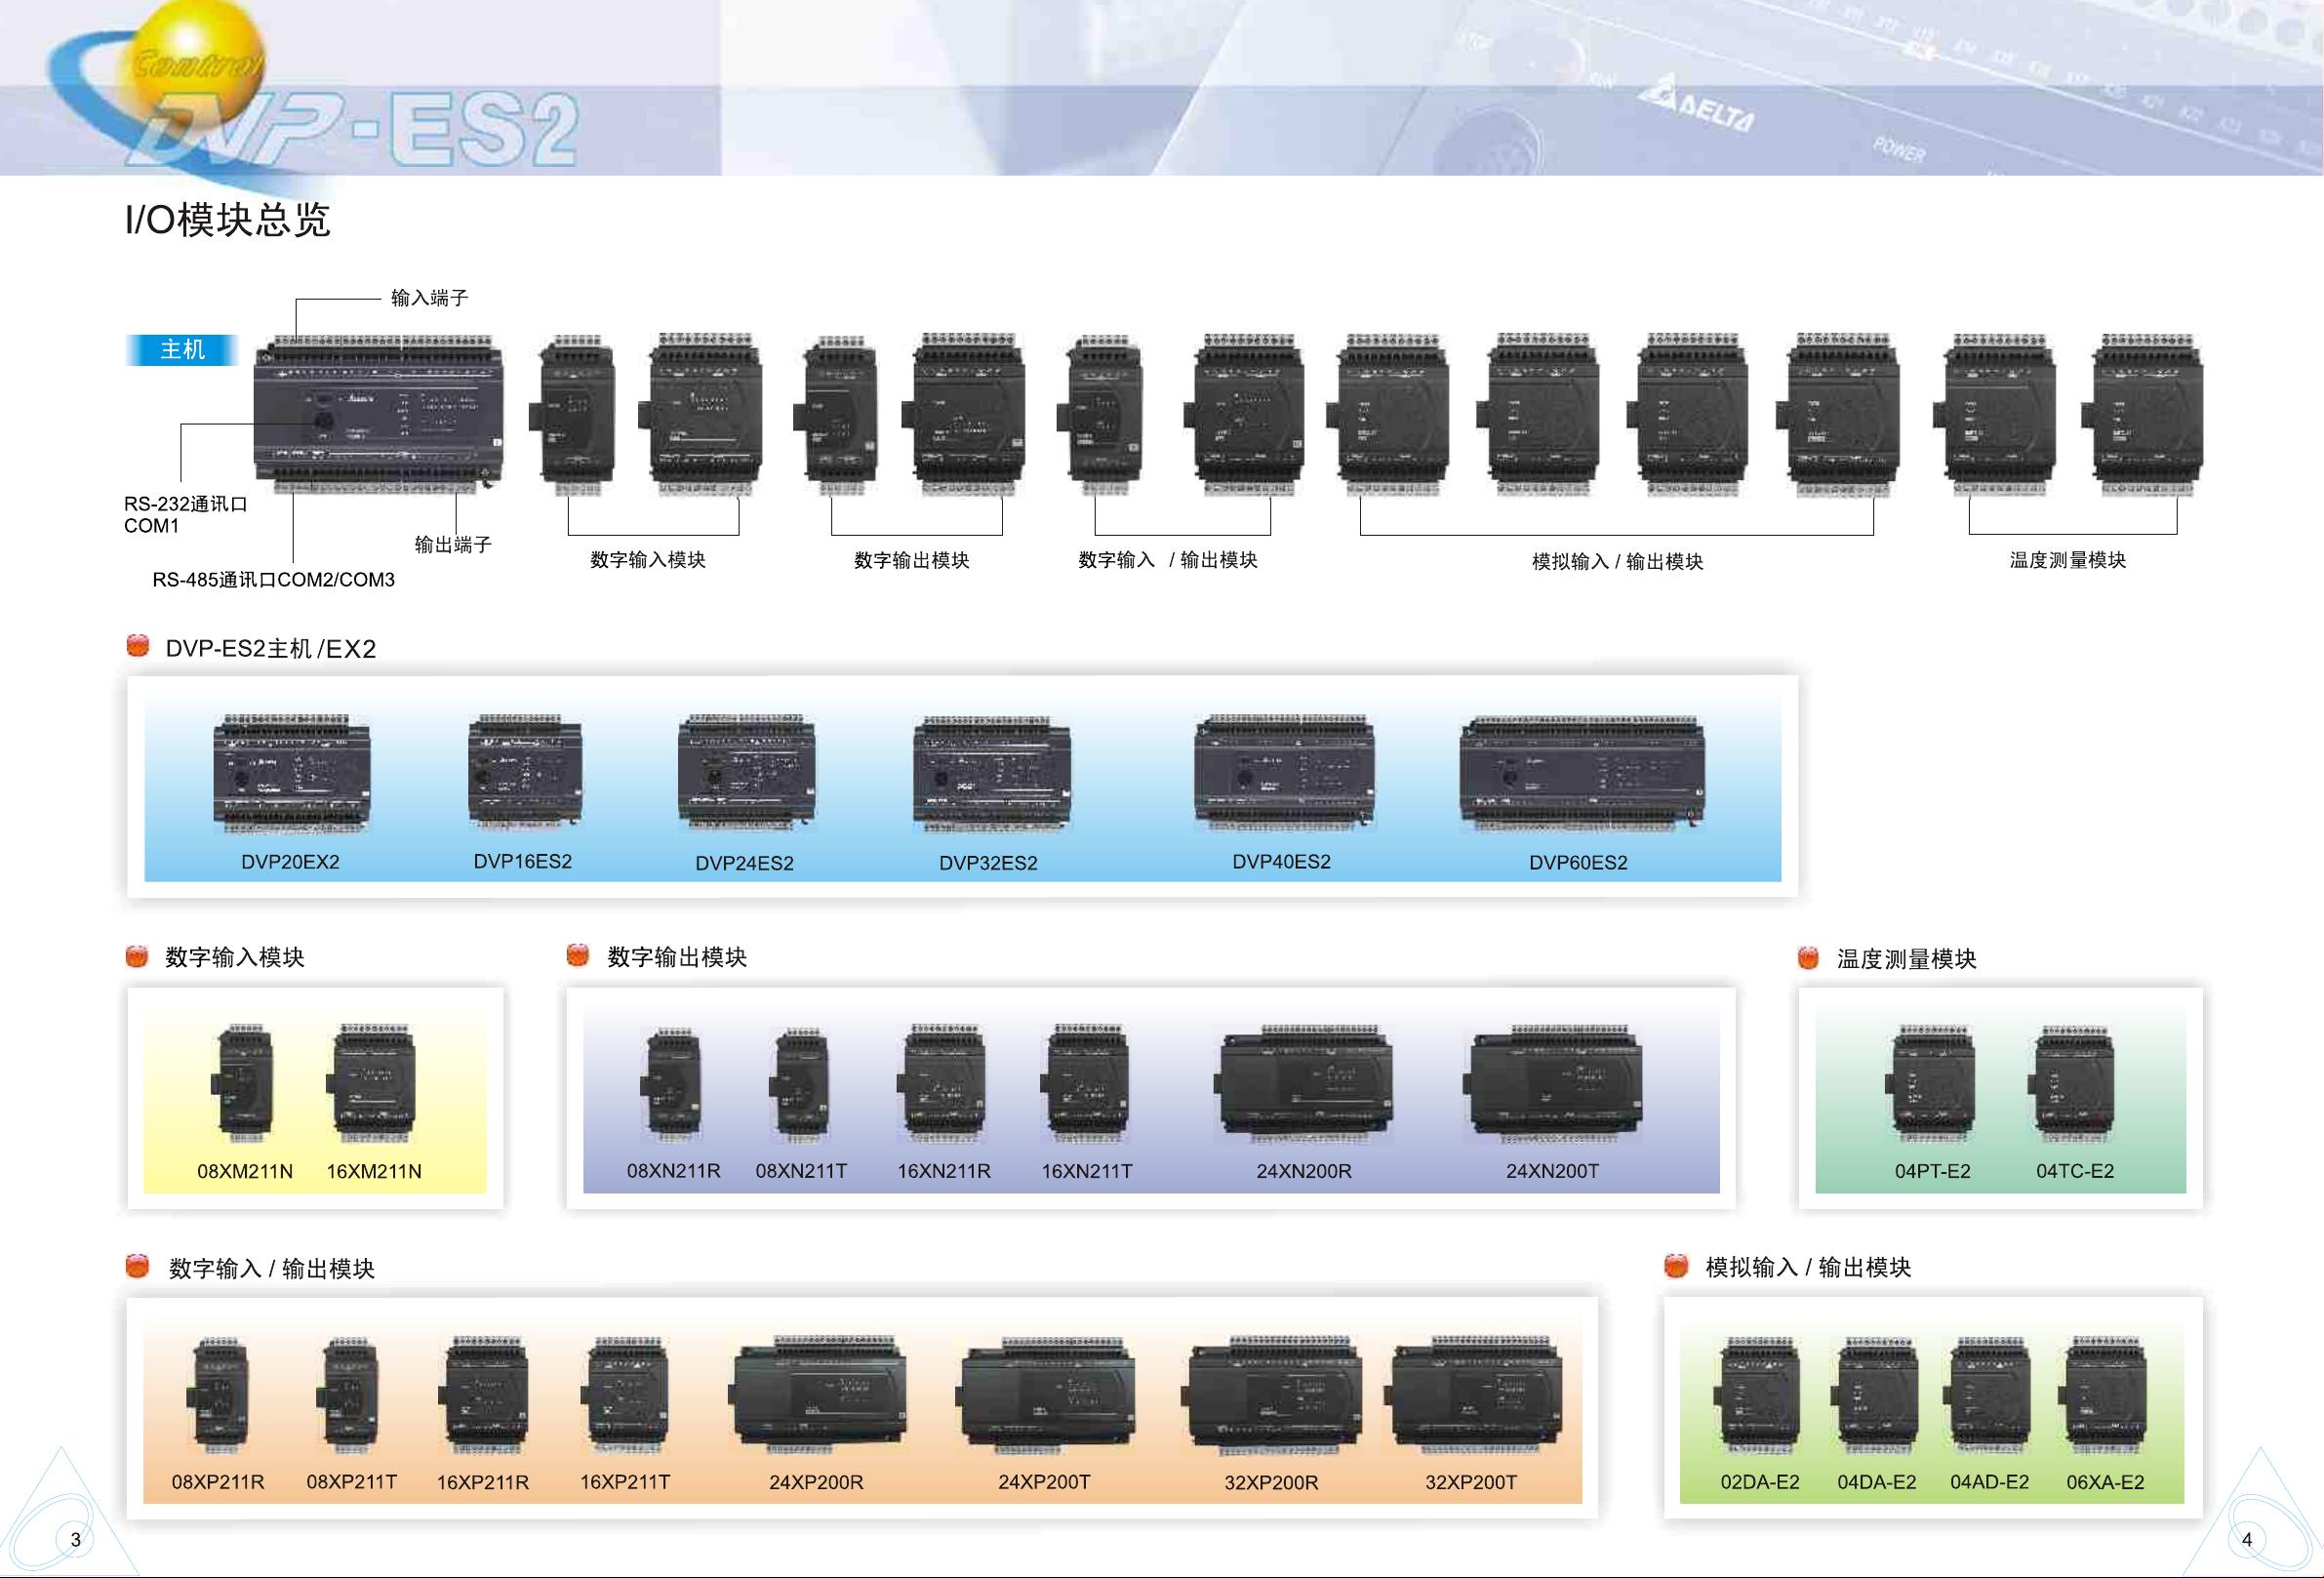Click the 模拟输入 / 输出模块 label under the diagram bracket
This screenshot has width=2324, height=1578.
(1617, 562)
